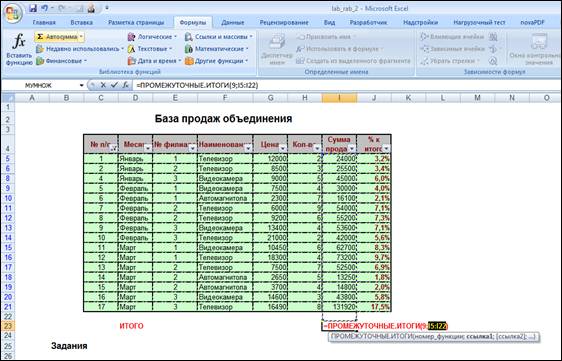Open Math functions dropdown
The width and height of the screenshot is (562, 361).
(216, 49)
